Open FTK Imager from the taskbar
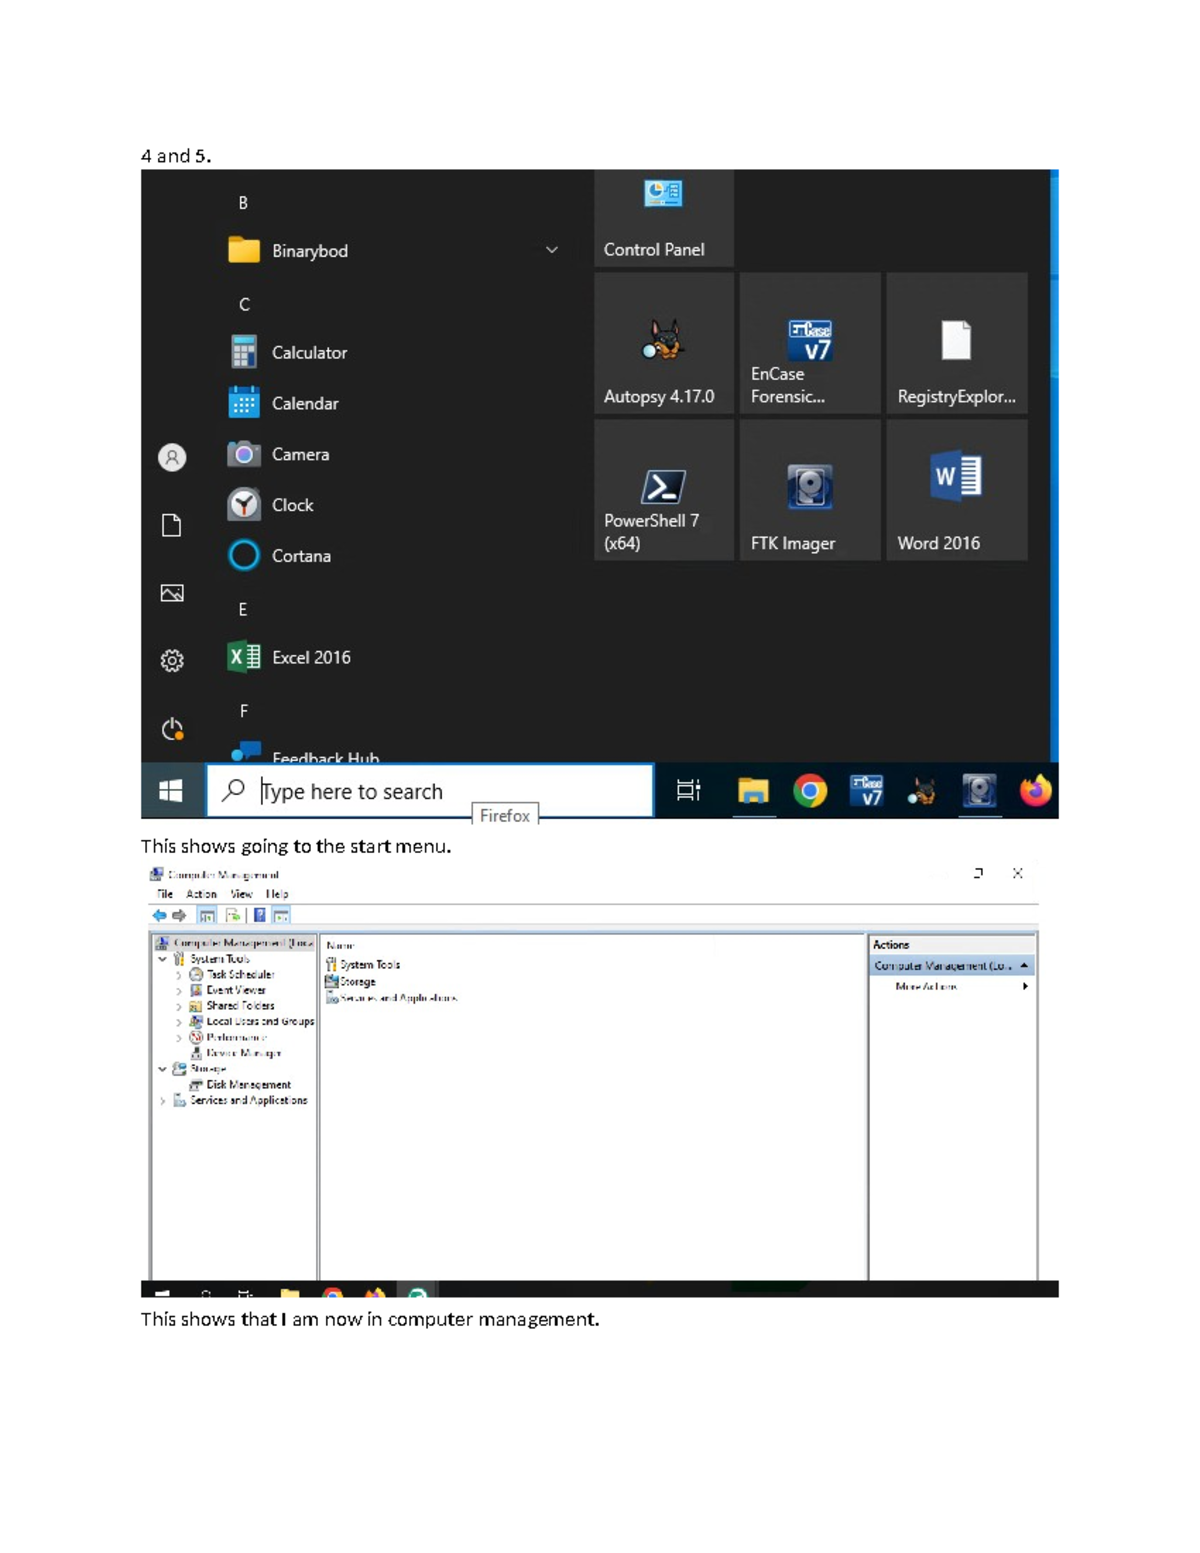This screenshot has width=1200, height=1553. tap(979, 791)
